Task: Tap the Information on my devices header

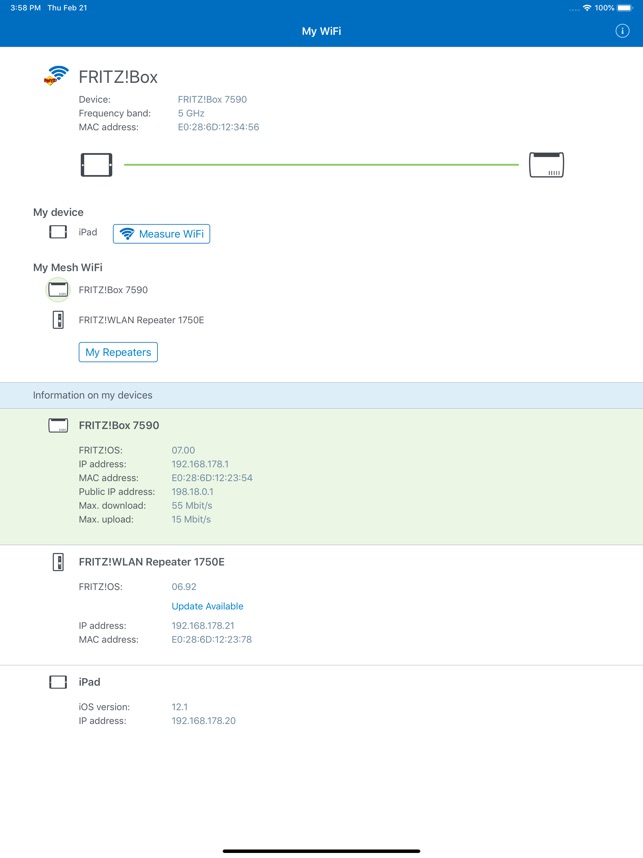Action: 321,395
